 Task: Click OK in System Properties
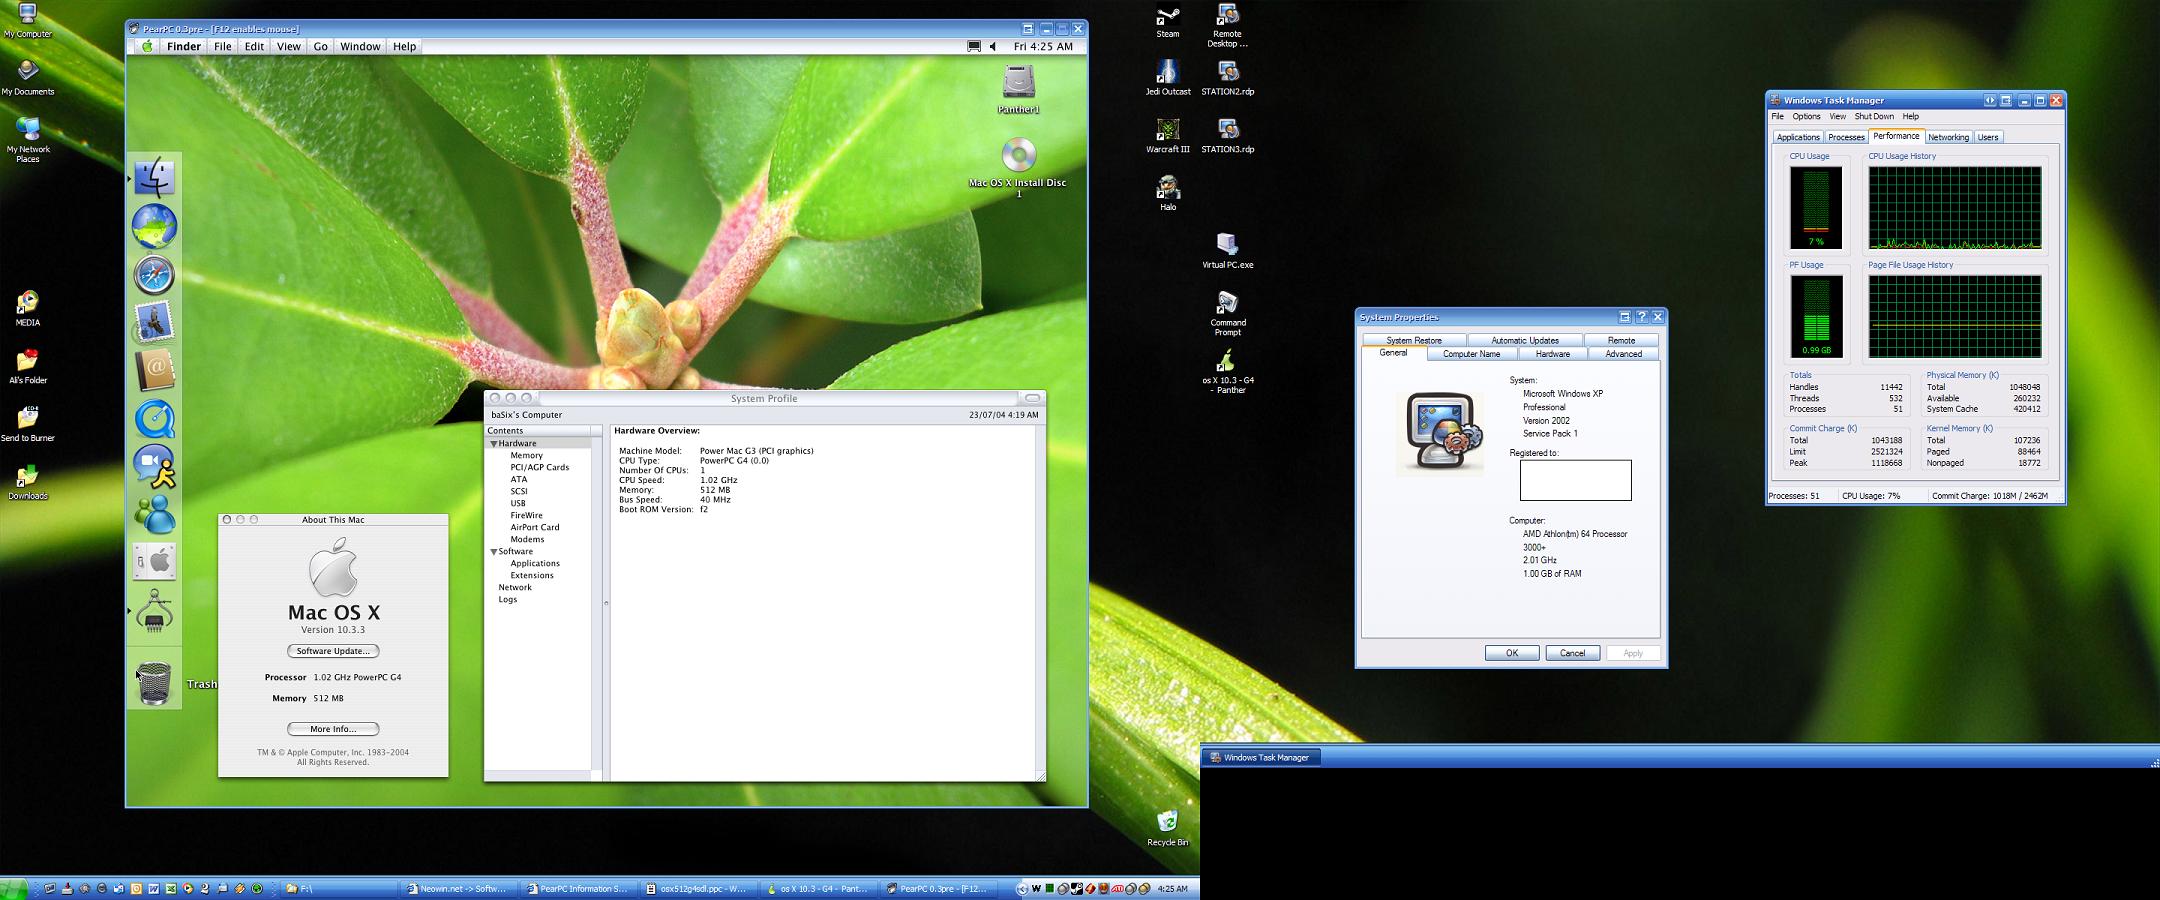1512,653
